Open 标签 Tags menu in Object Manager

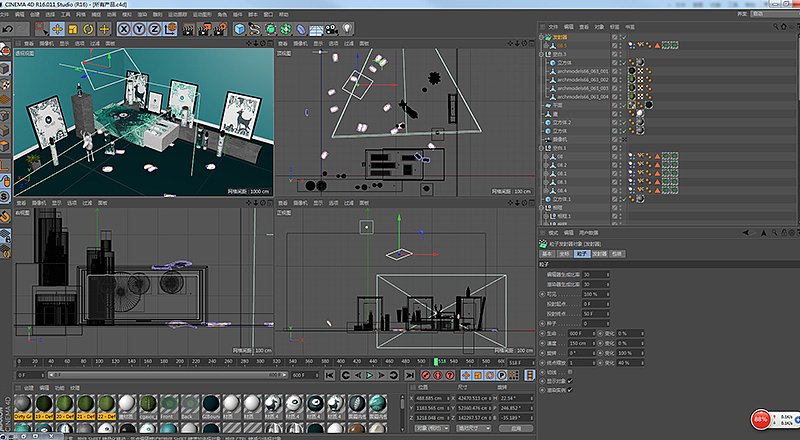(x=614, y=27)
